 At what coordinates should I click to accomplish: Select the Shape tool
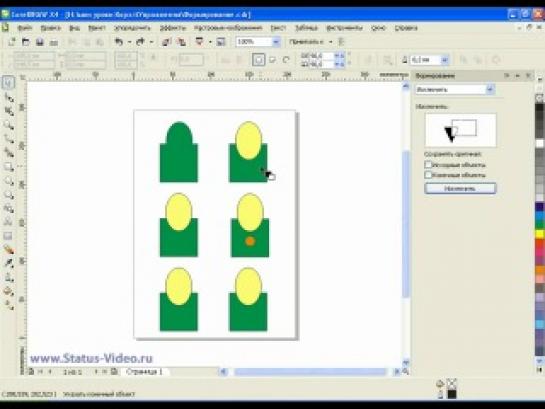click(9, 98)
